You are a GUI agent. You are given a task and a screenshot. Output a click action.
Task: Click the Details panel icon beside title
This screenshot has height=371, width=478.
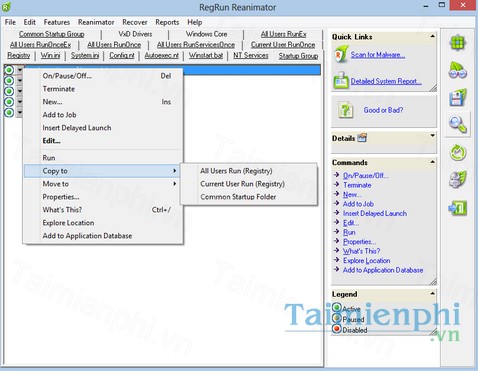362,138
